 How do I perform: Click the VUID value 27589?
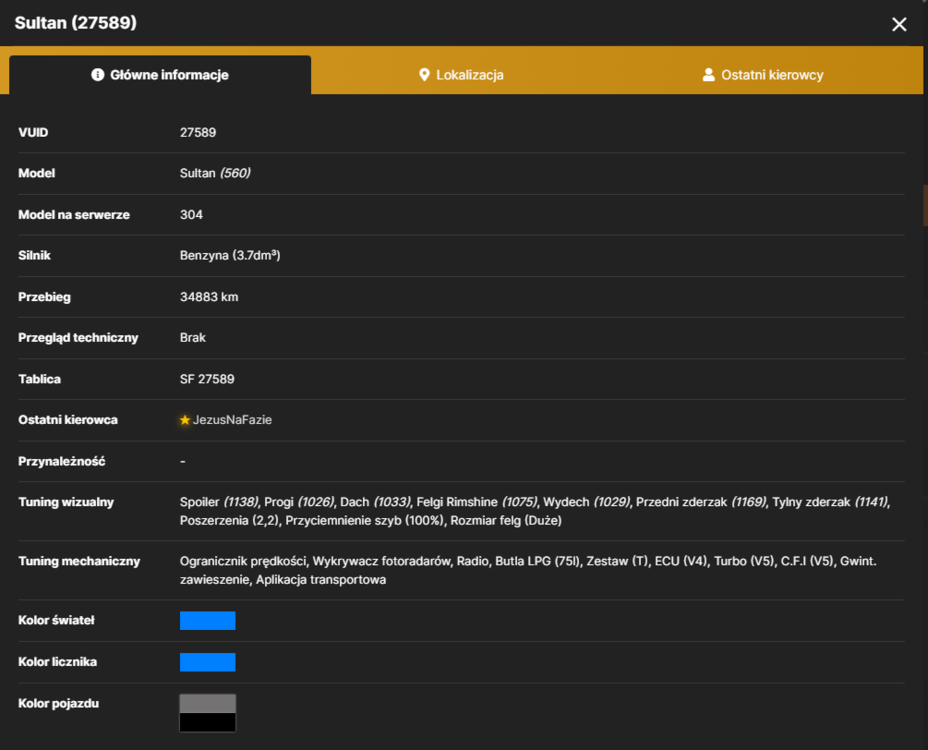[x=198, y=133]
